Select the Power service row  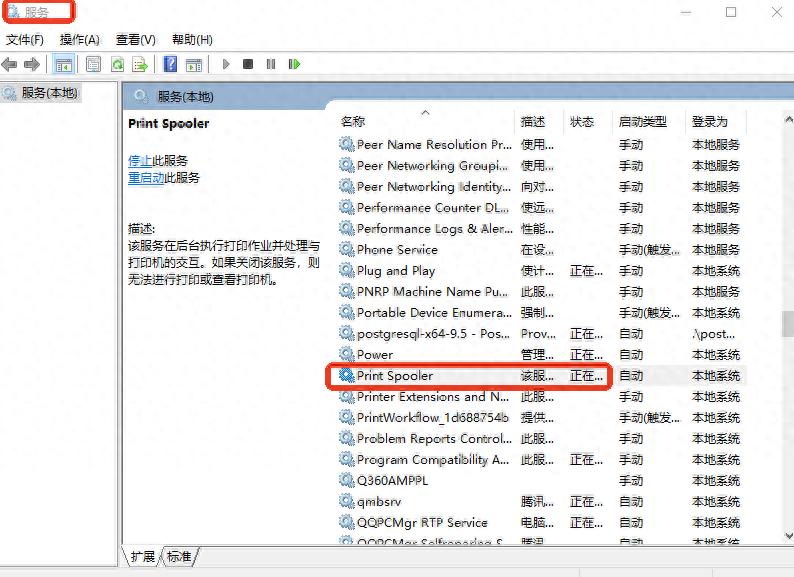click(x=542, y=354)
